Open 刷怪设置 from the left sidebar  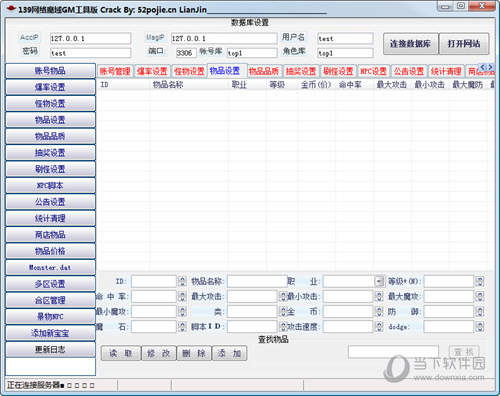point(50,169)
